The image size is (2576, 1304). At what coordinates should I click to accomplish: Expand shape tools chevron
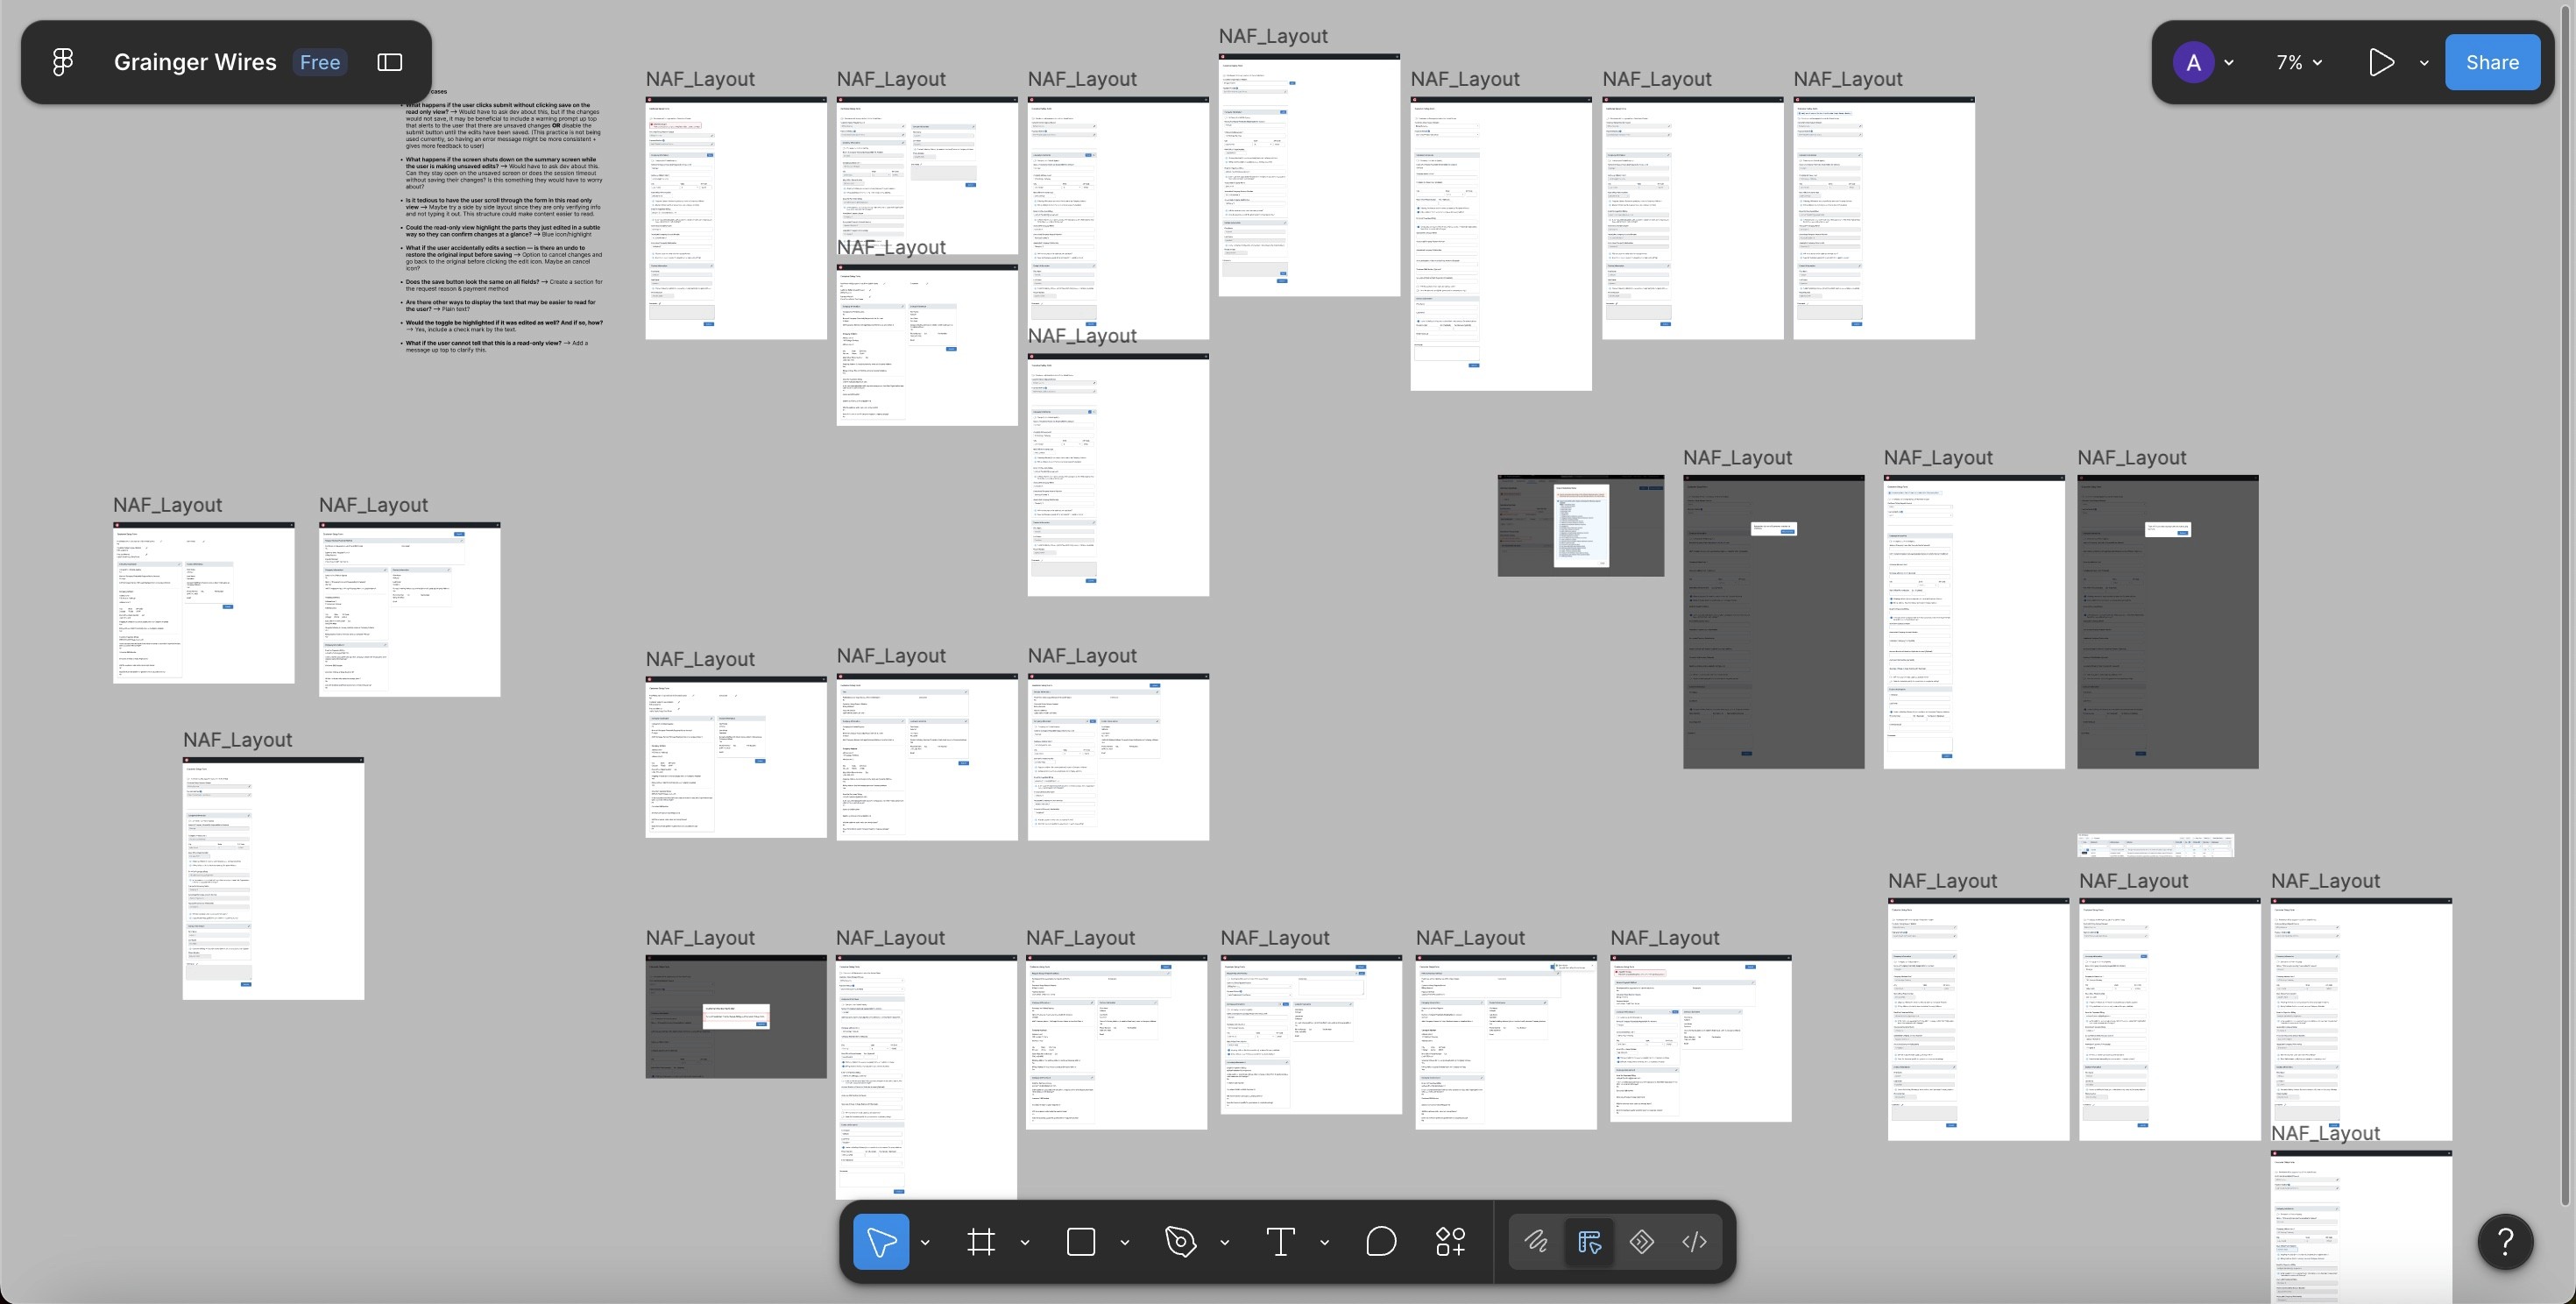(1125, 1242)
